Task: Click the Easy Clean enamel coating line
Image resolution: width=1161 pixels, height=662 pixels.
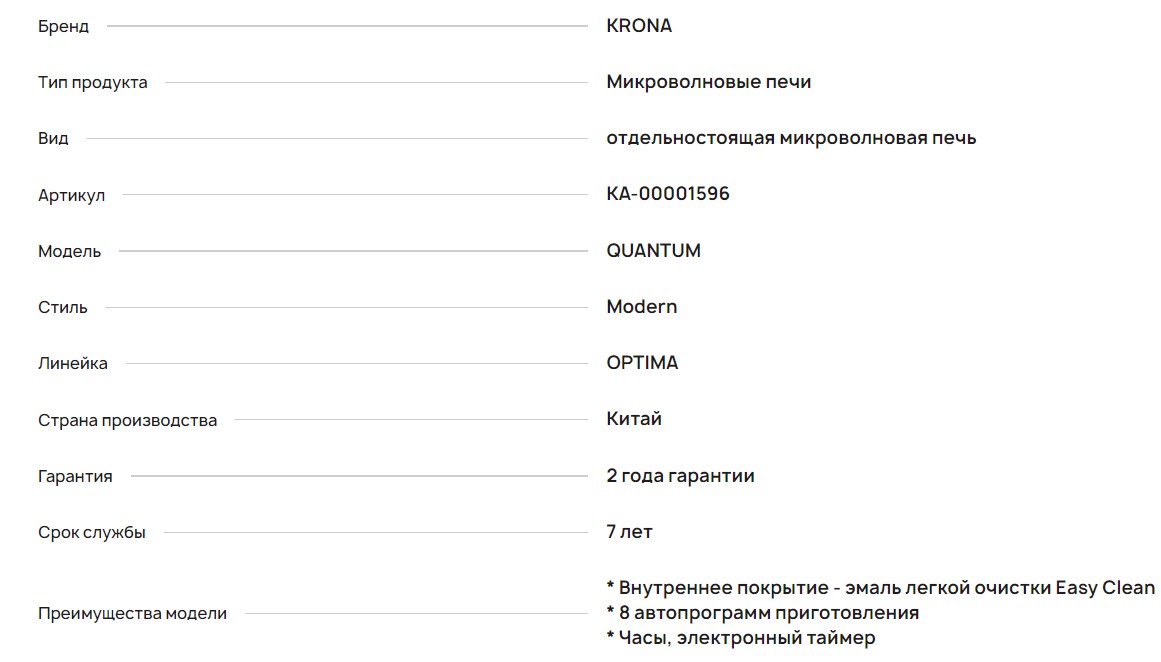Action: (880, 588)
